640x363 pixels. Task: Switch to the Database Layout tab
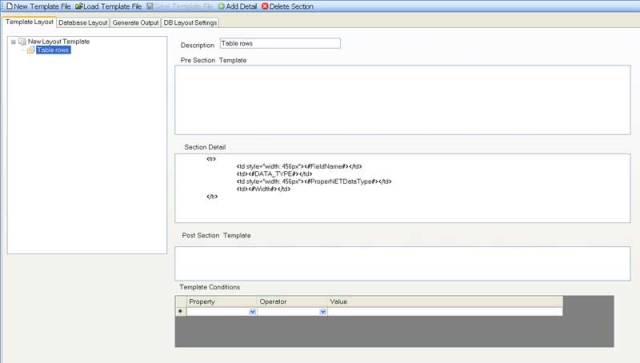click(83, 23)
